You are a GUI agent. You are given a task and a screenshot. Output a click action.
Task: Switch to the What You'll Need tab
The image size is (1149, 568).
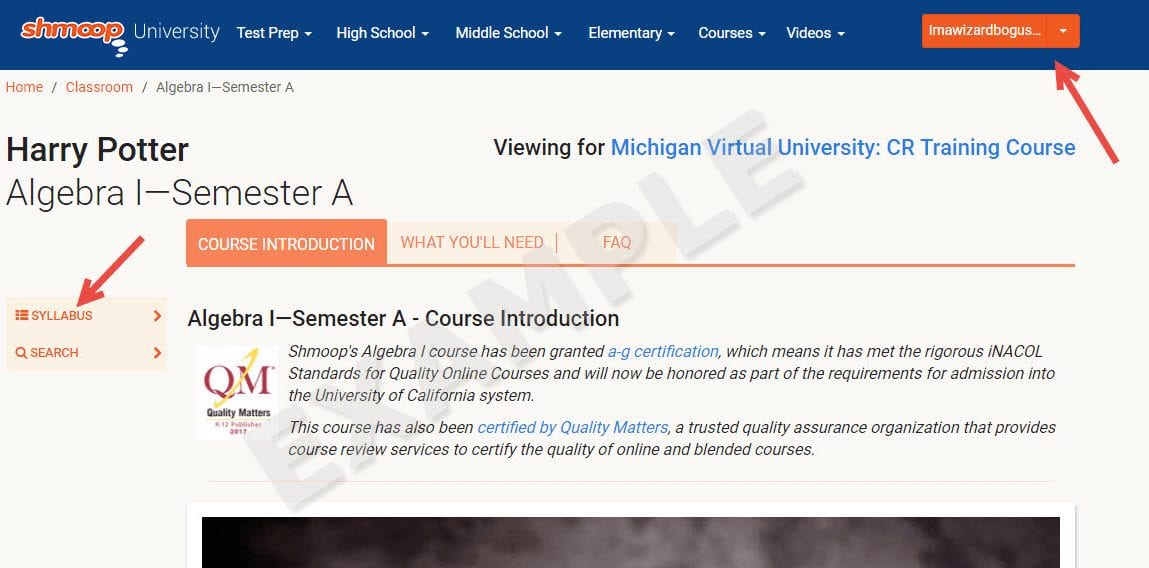pyautogui.click(x=471, y=242)
